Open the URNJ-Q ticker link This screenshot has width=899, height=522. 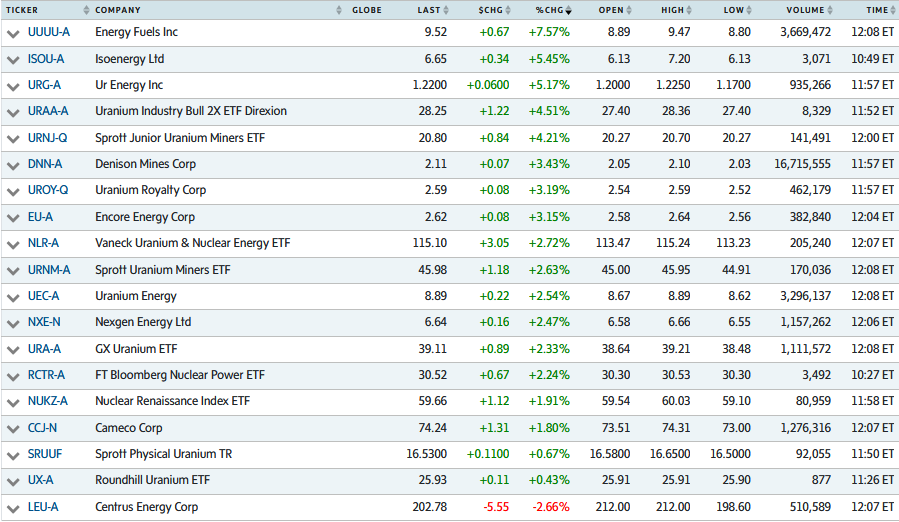tap(48, 138)
